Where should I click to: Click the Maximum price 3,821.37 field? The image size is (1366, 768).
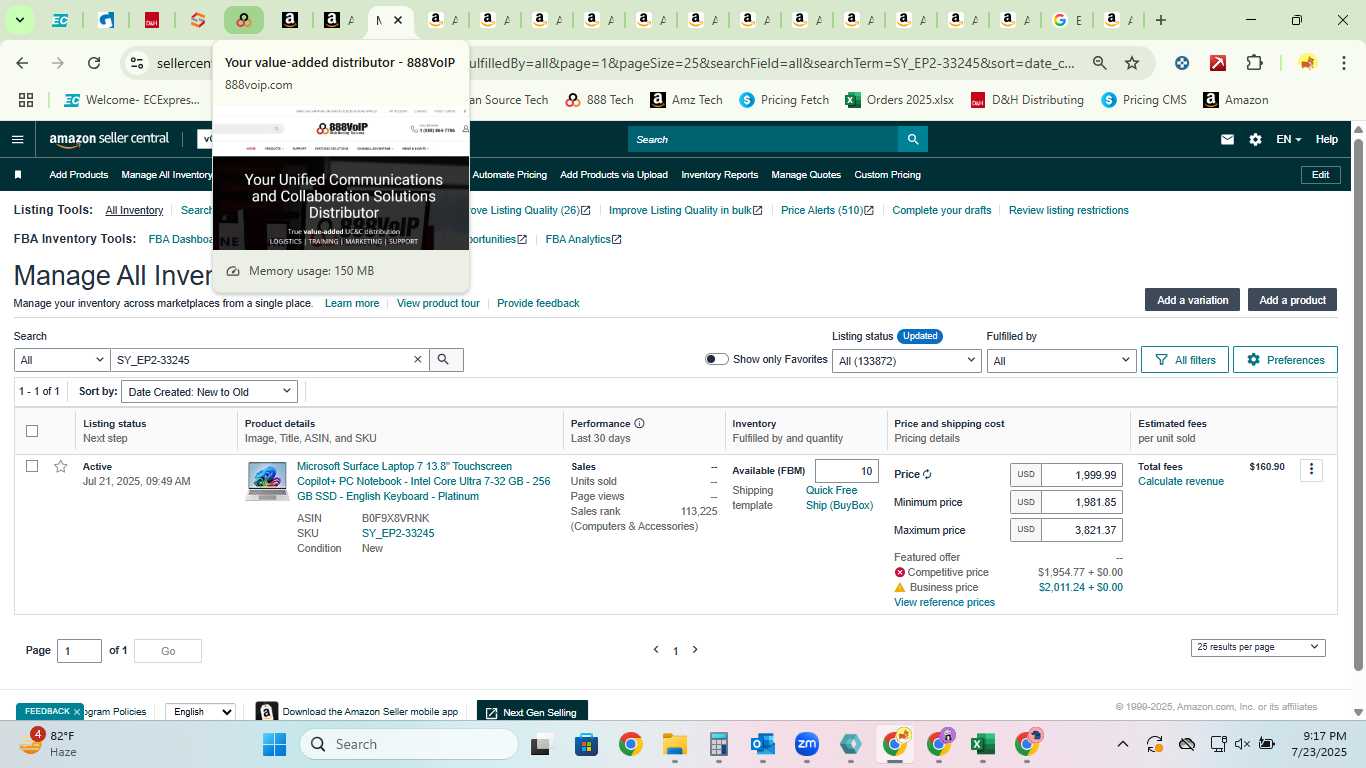tap(1081, 531)
